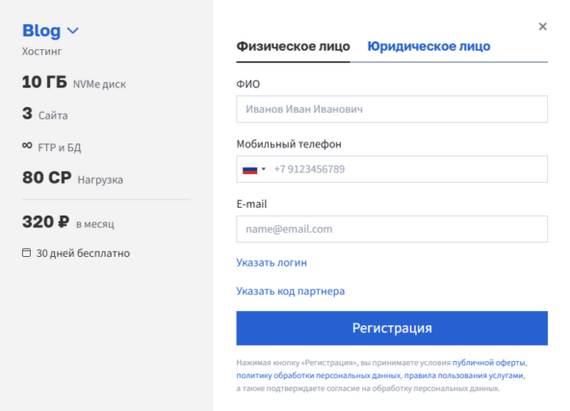
Task: Click the 320 ₽ monthly price
Action: (x=46, y=222)
